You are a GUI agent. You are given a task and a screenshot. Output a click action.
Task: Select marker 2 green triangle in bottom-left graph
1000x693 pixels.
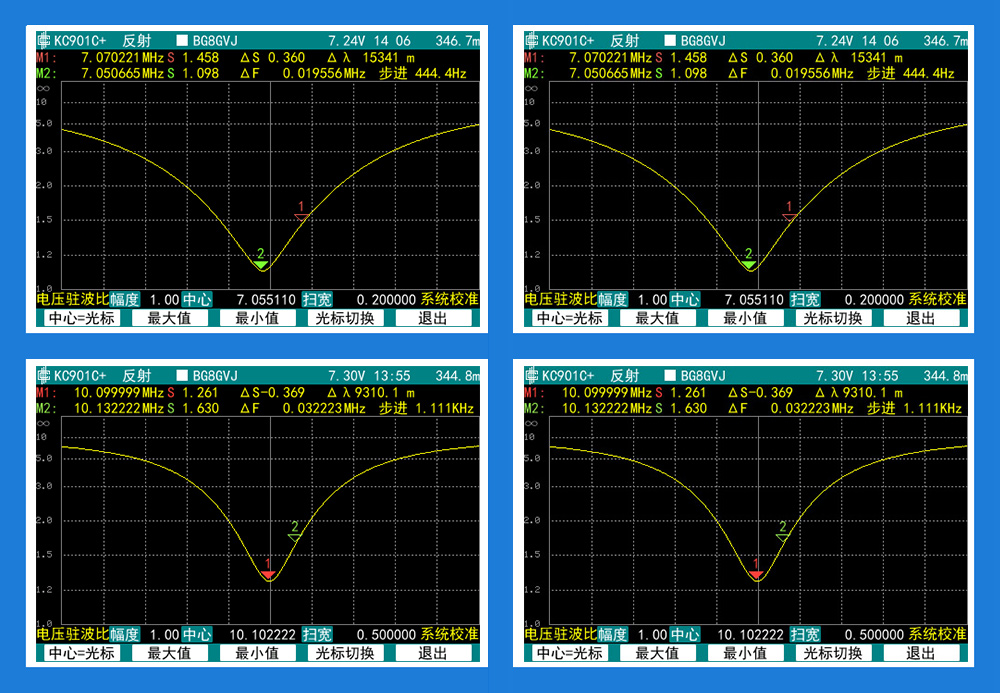coord(294,537)
